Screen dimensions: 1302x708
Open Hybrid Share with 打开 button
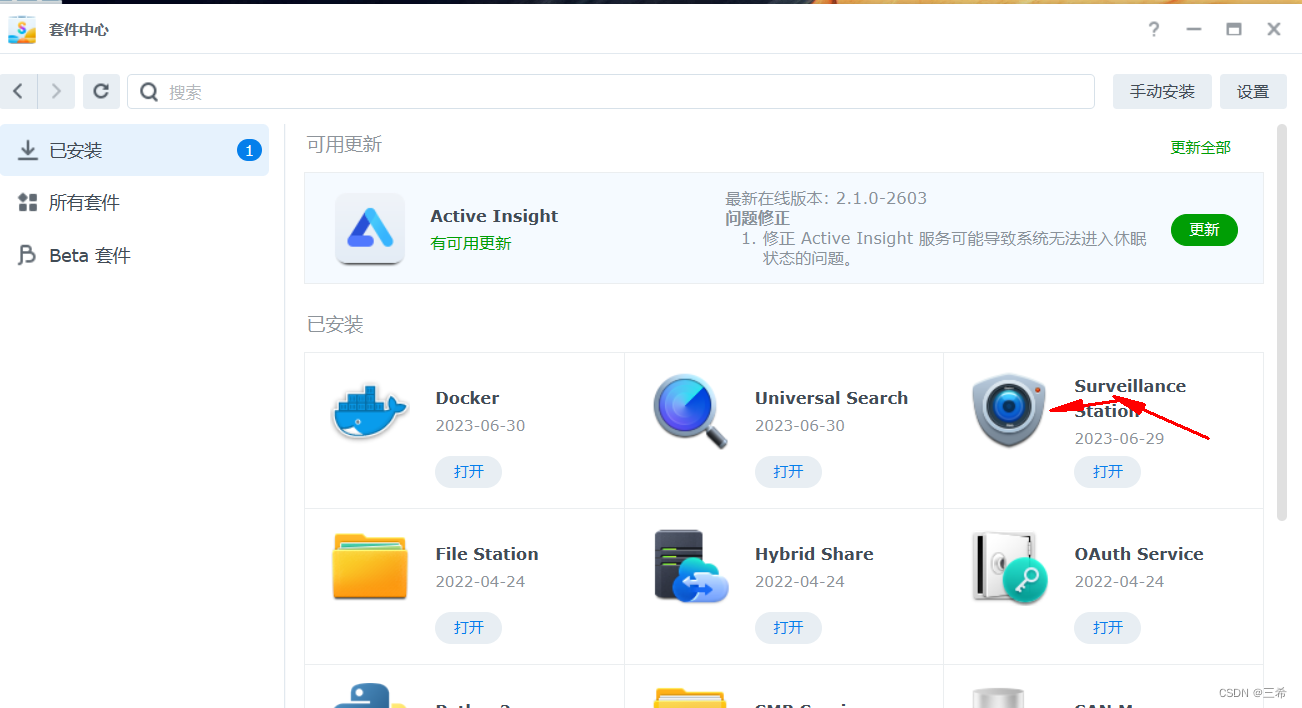(788, 628)
